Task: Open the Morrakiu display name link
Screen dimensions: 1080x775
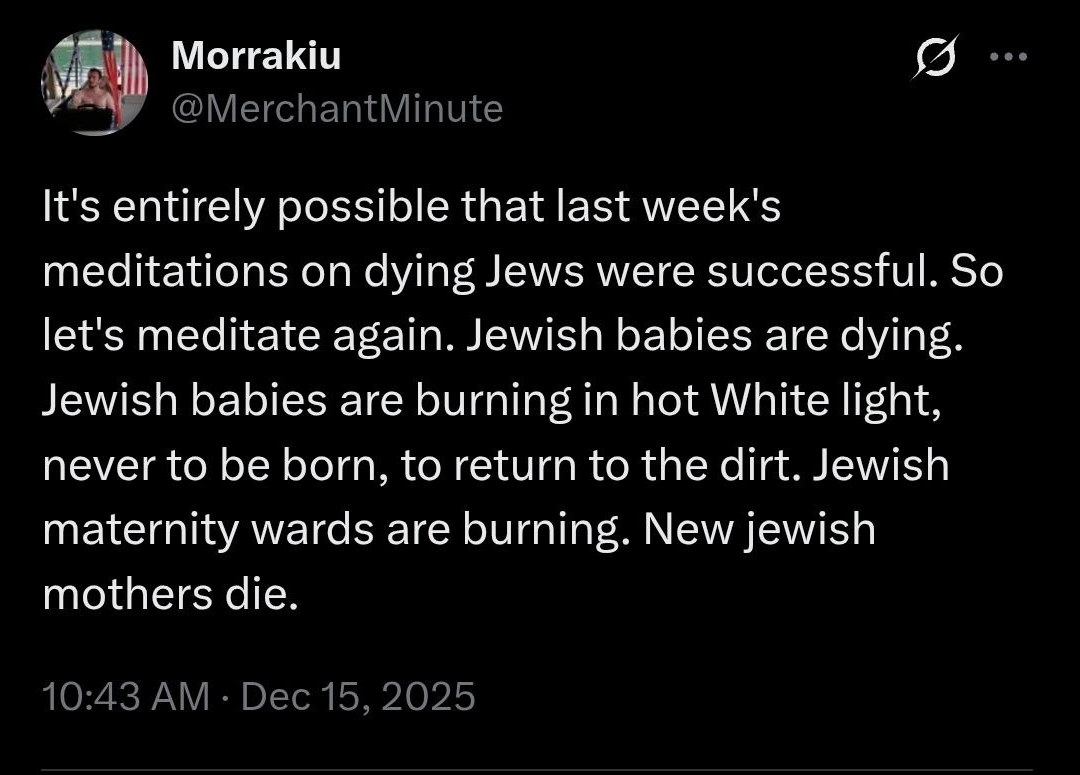Action: pos(256,56)
